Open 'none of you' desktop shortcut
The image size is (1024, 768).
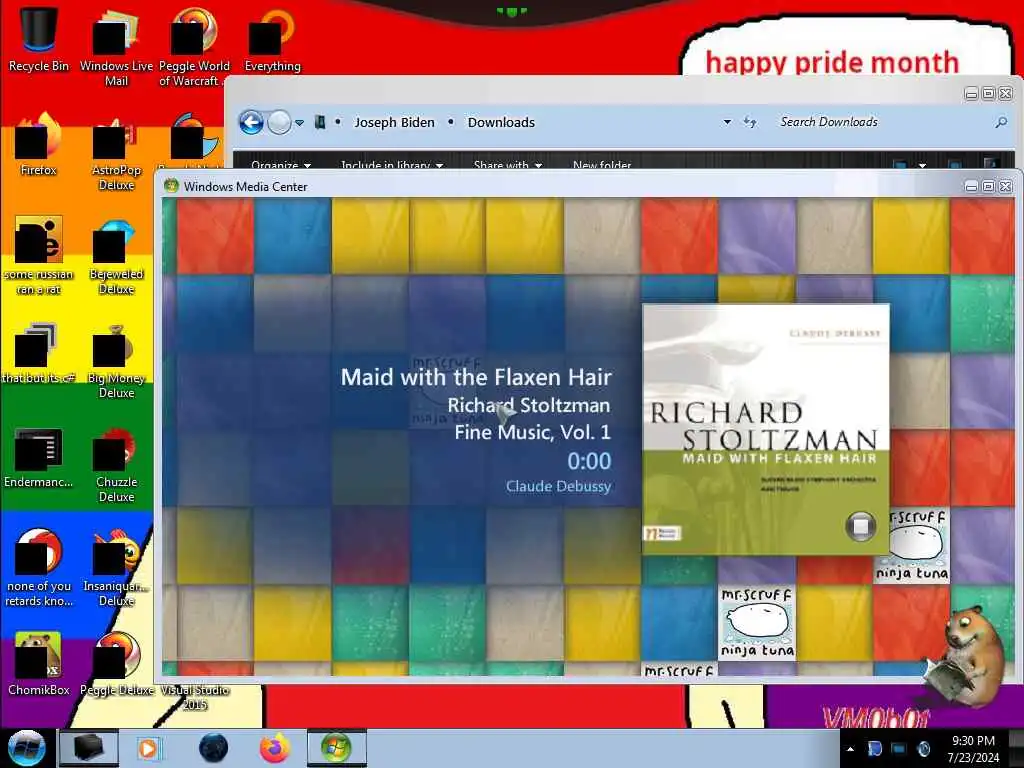coord(39,568)
